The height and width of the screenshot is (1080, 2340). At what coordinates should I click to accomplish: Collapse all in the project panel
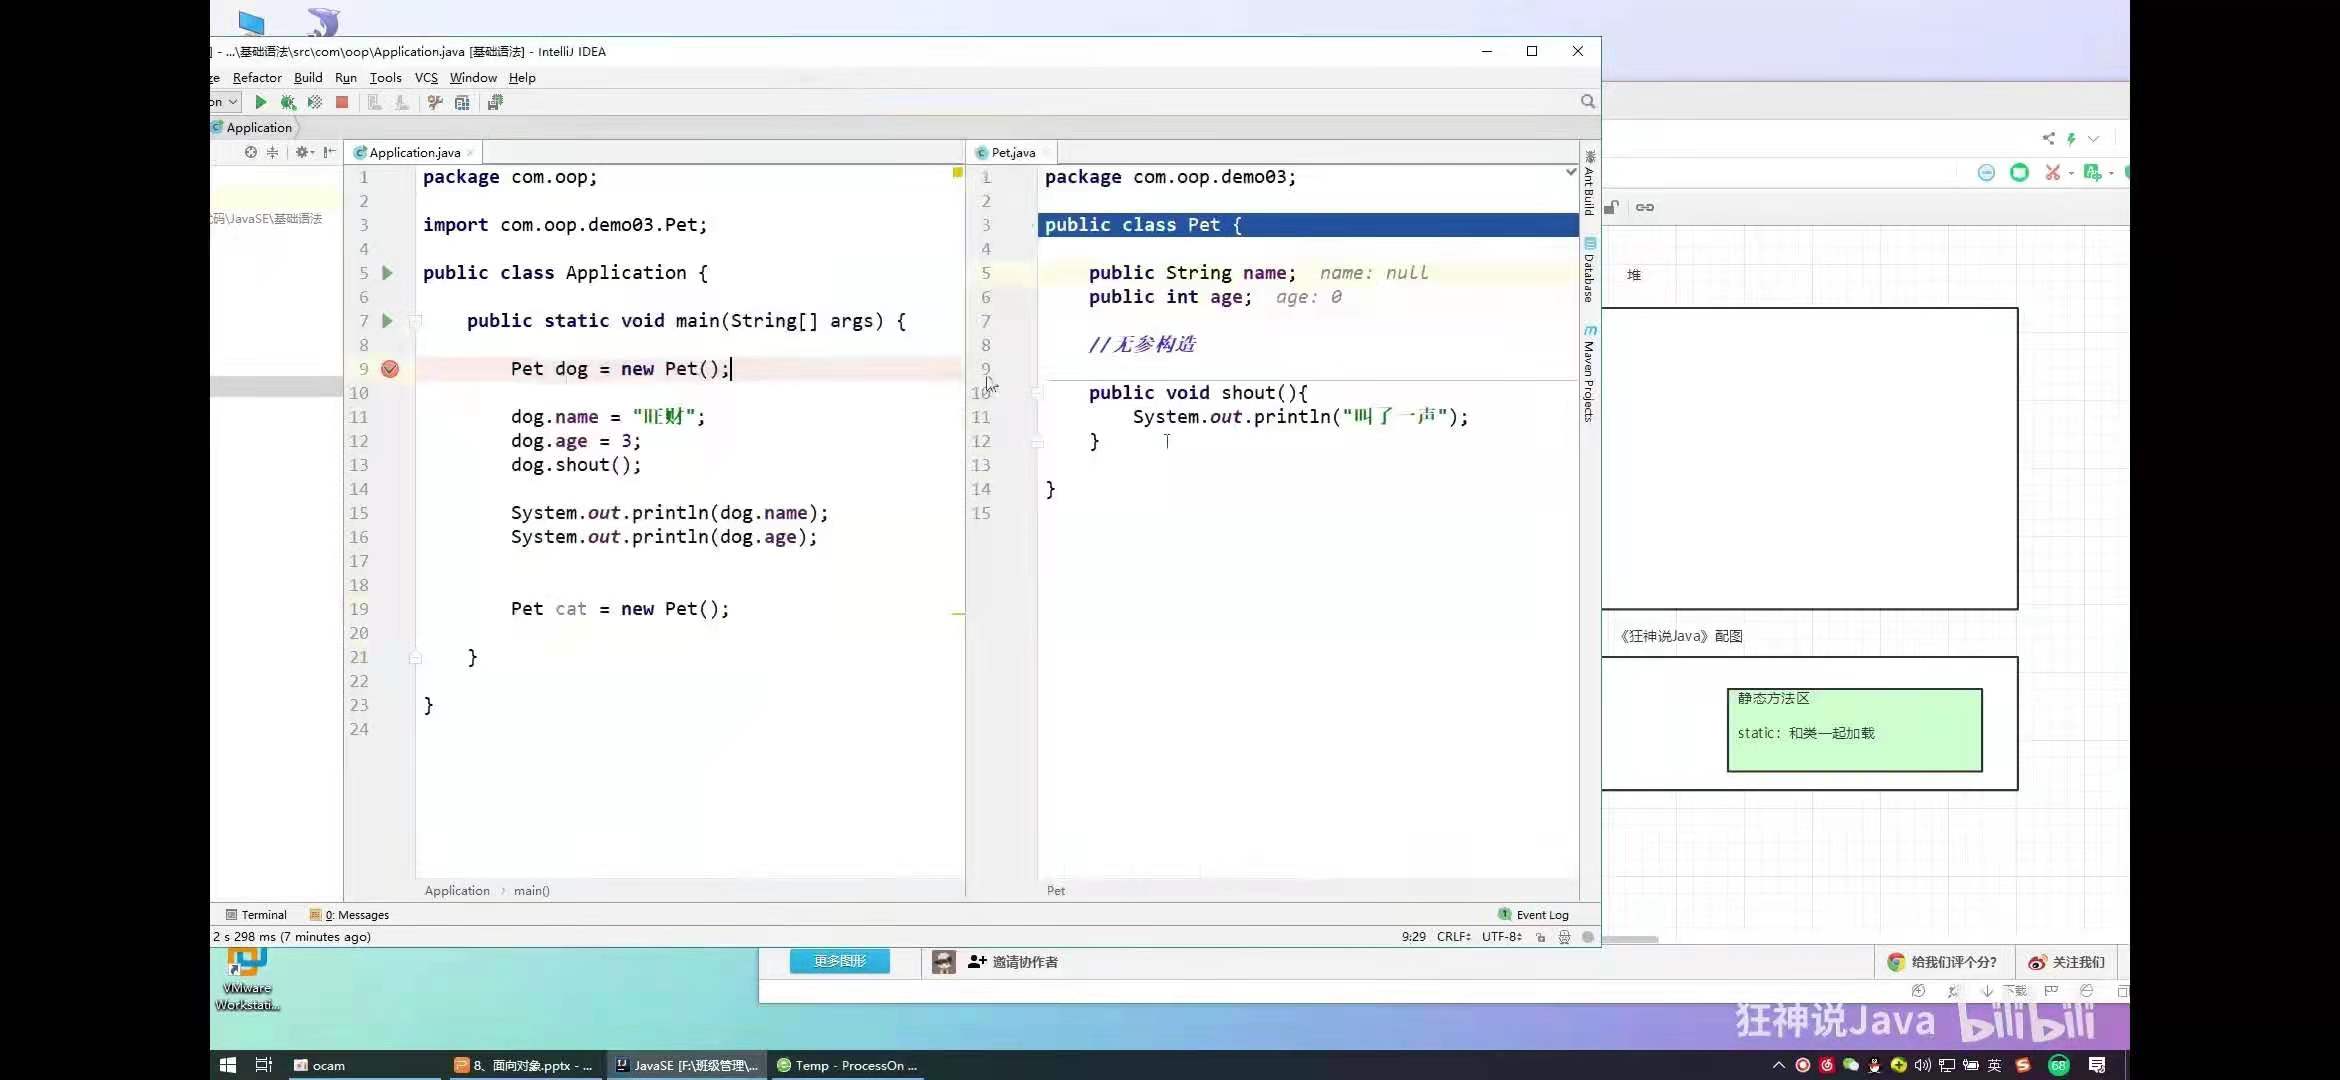[272, 152]
